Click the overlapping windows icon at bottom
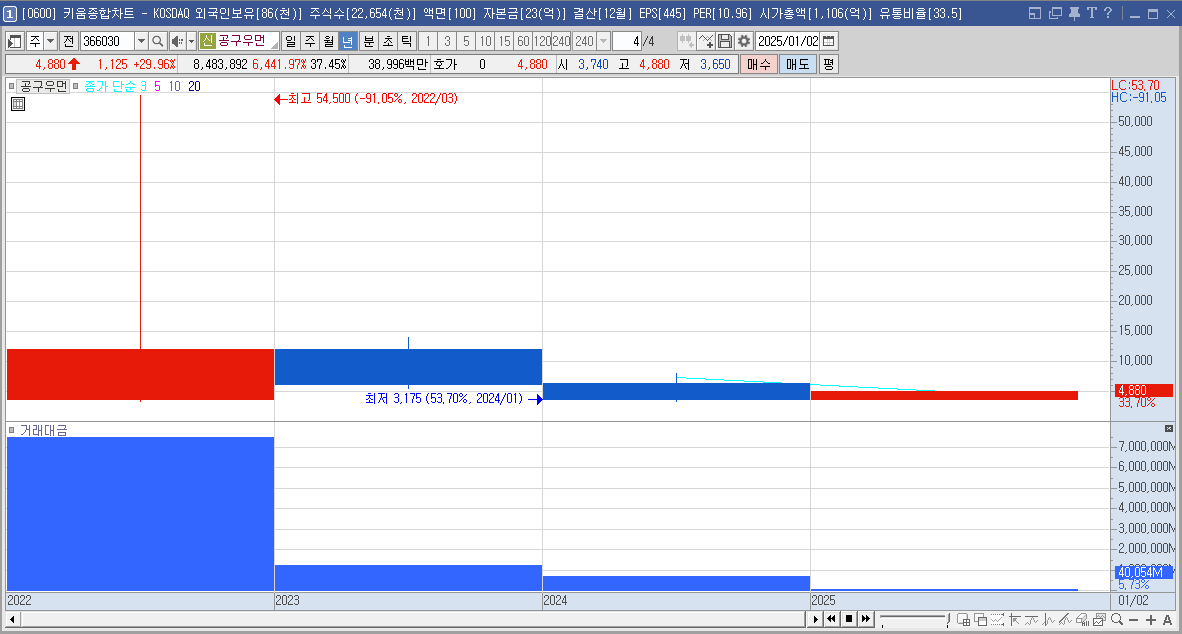Viewport: 1182px width, 634px height. [981, 620]
